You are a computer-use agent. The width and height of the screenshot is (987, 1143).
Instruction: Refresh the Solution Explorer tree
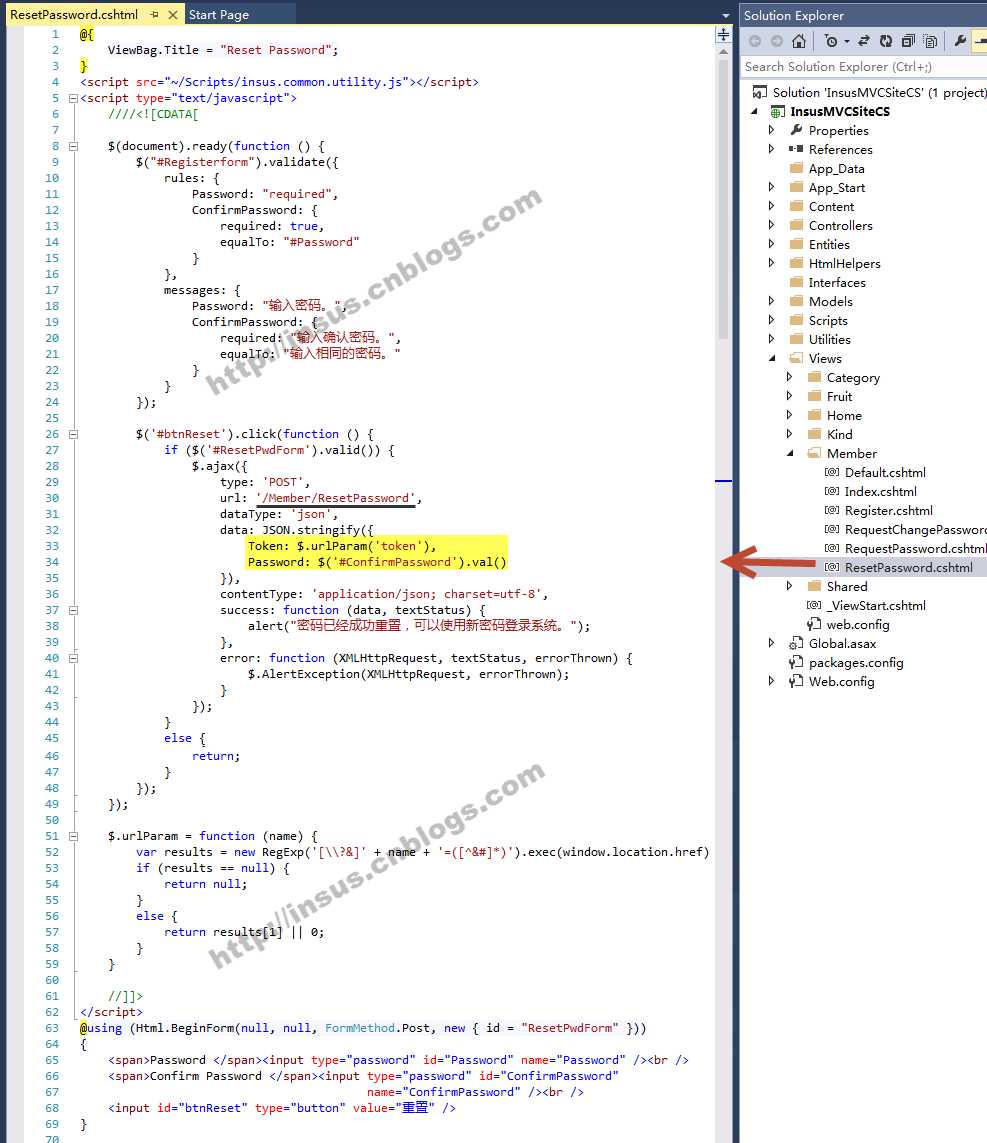click(x=886, y=42)
